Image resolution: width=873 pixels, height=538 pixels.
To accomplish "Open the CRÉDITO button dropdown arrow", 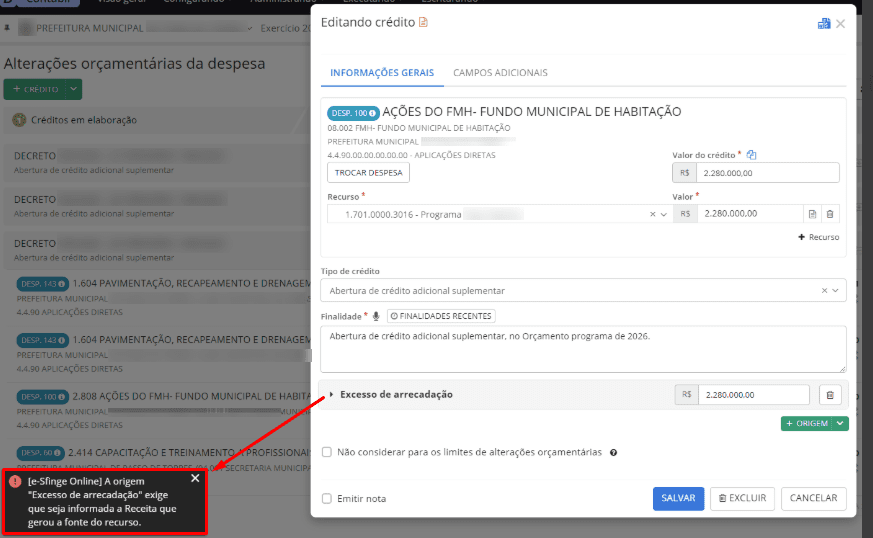I will tap(73, 89).
